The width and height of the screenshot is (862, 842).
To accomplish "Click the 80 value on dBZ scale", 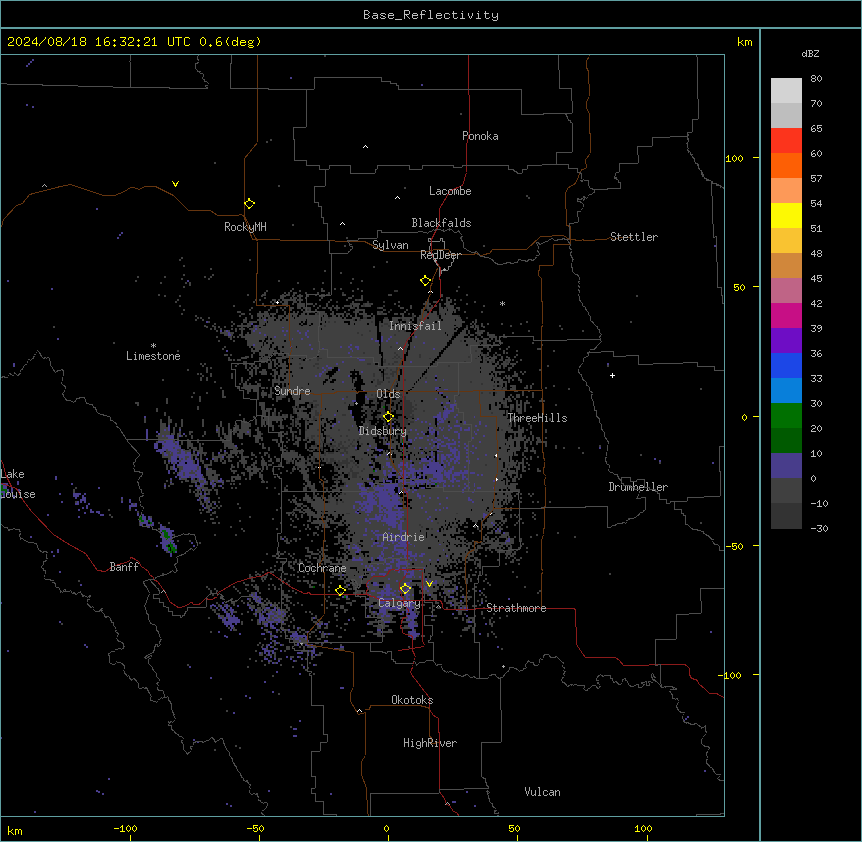I will 816,79.
